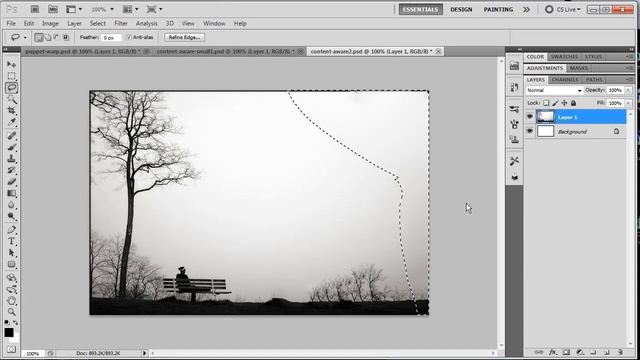
Task: Switch to Design workspace
Action: point(461,9)
